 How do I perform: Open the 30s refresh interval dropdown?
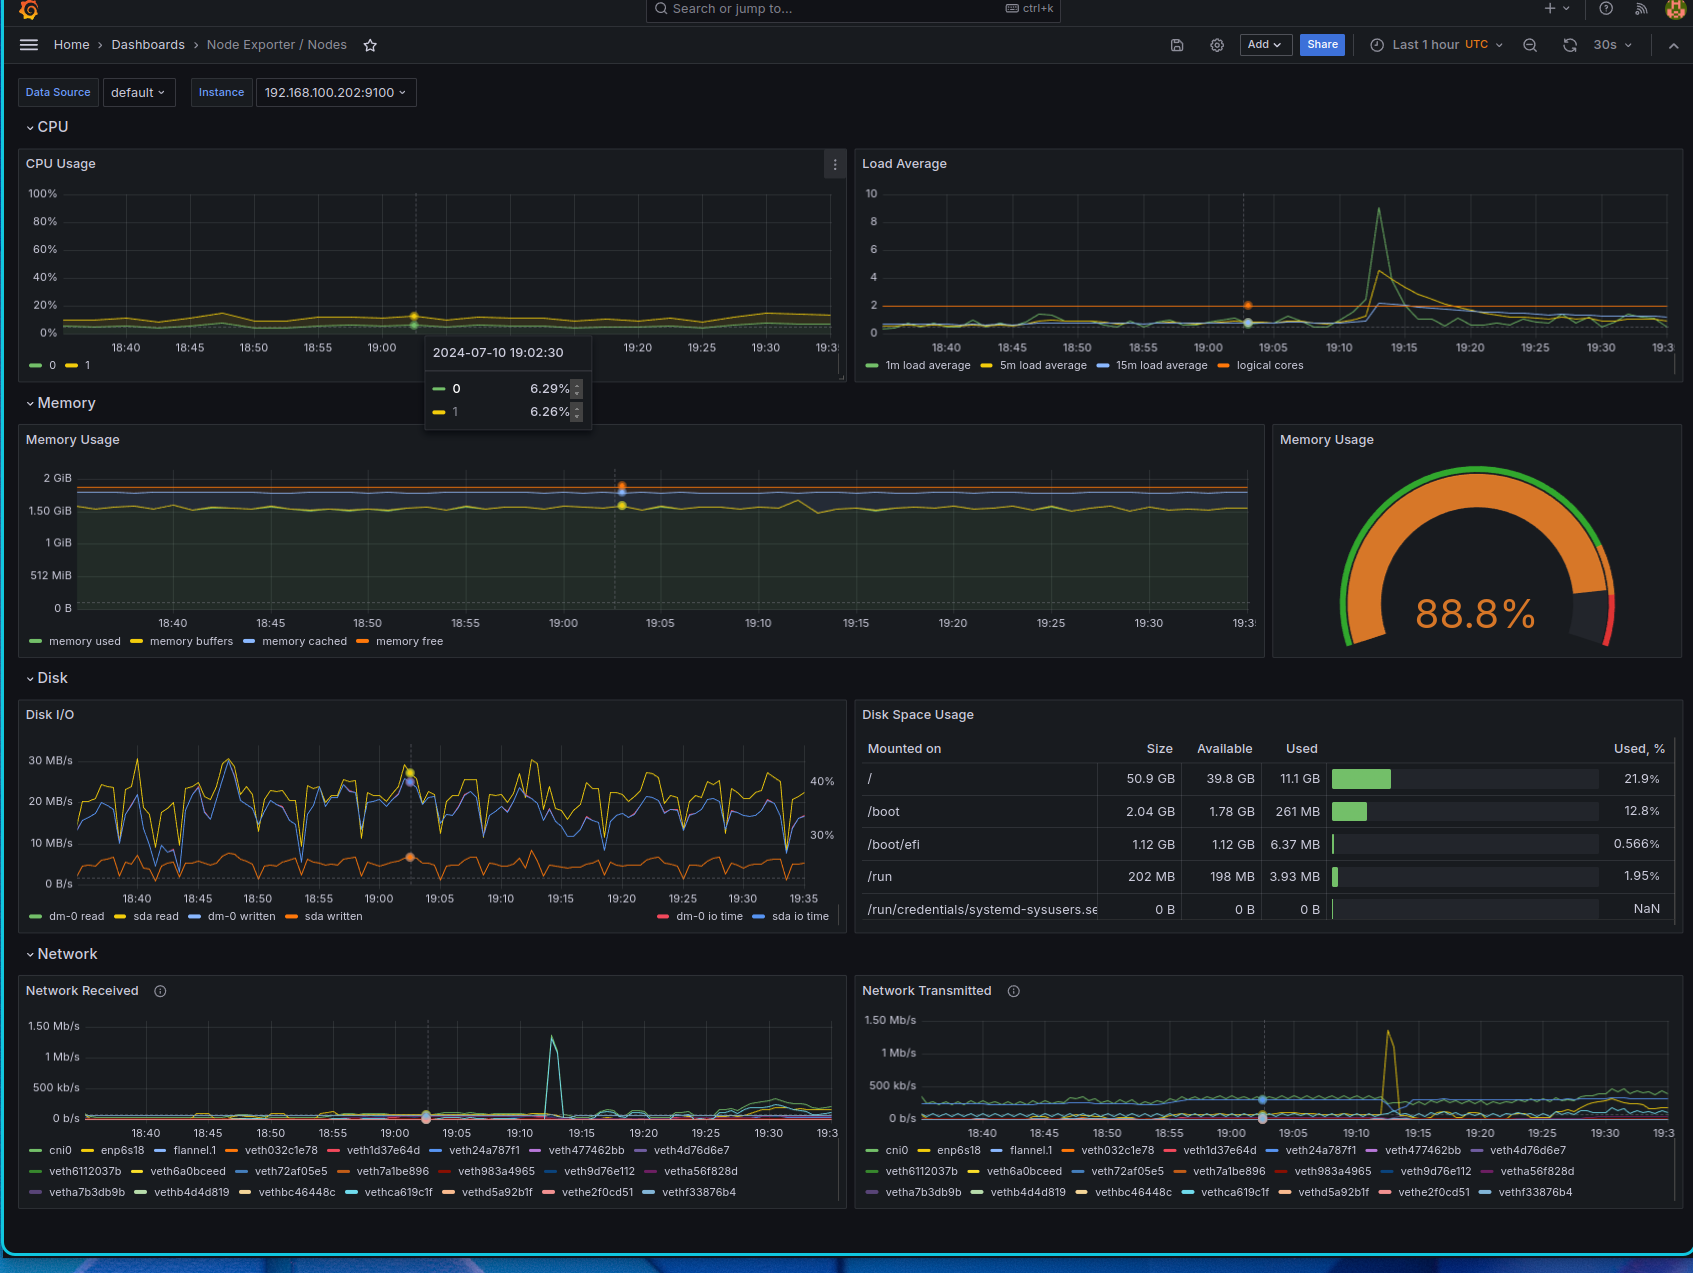1612,45
